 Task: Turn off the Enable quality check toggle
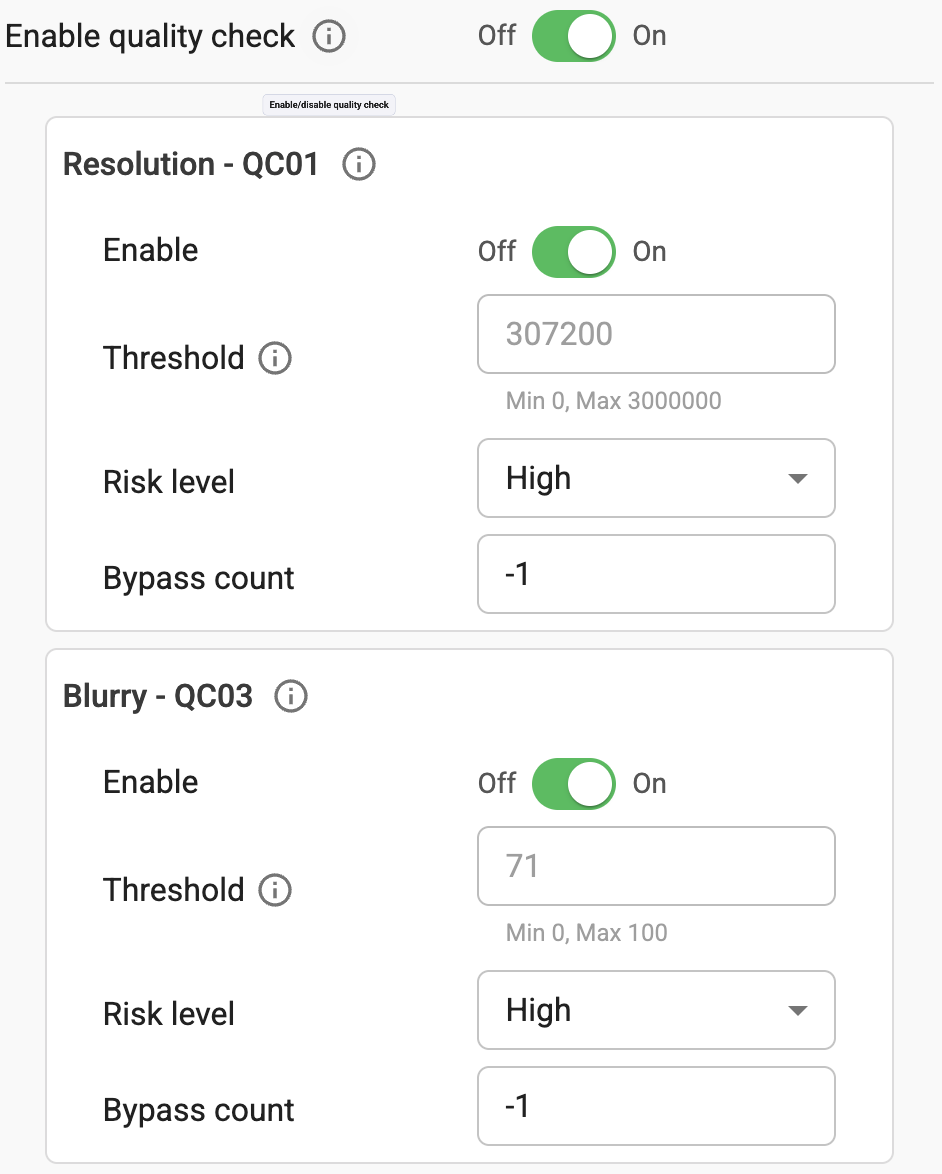pyautogui.click(x=573, y=36)
